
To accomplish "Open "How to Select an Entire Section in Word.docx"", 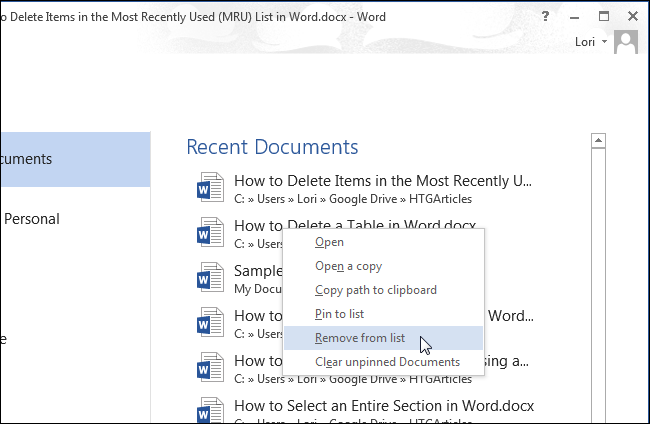I will 383,405.
